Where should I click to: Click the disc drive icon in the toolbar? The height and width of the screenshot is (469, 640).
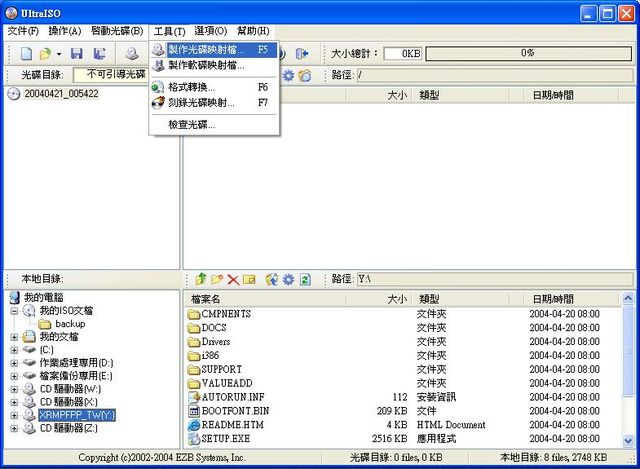tap(131, 53)
